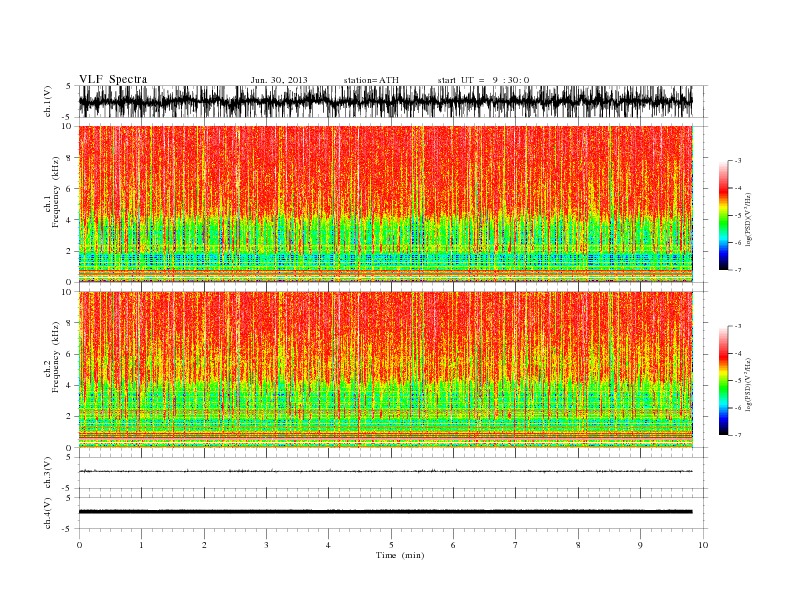
Task: Click time-axis tick label "2"
Action: click(204, 545)
